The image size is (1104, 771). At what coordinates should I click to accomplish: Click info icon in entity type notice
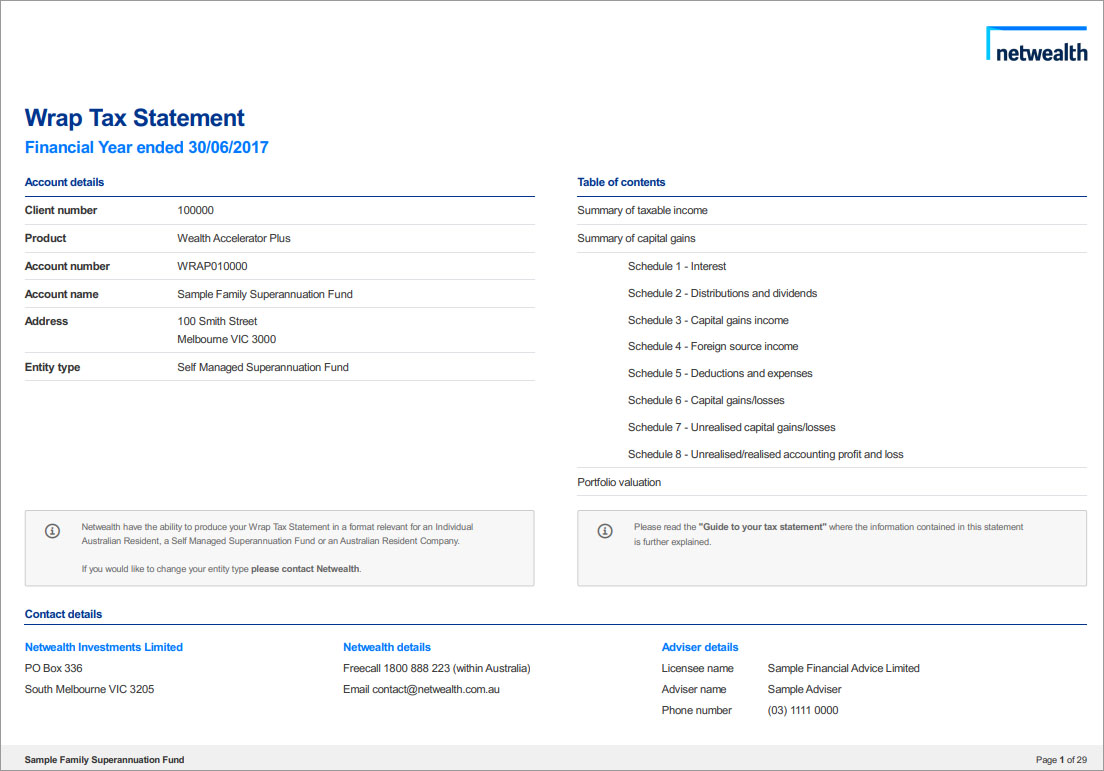[x=53, y=531]
